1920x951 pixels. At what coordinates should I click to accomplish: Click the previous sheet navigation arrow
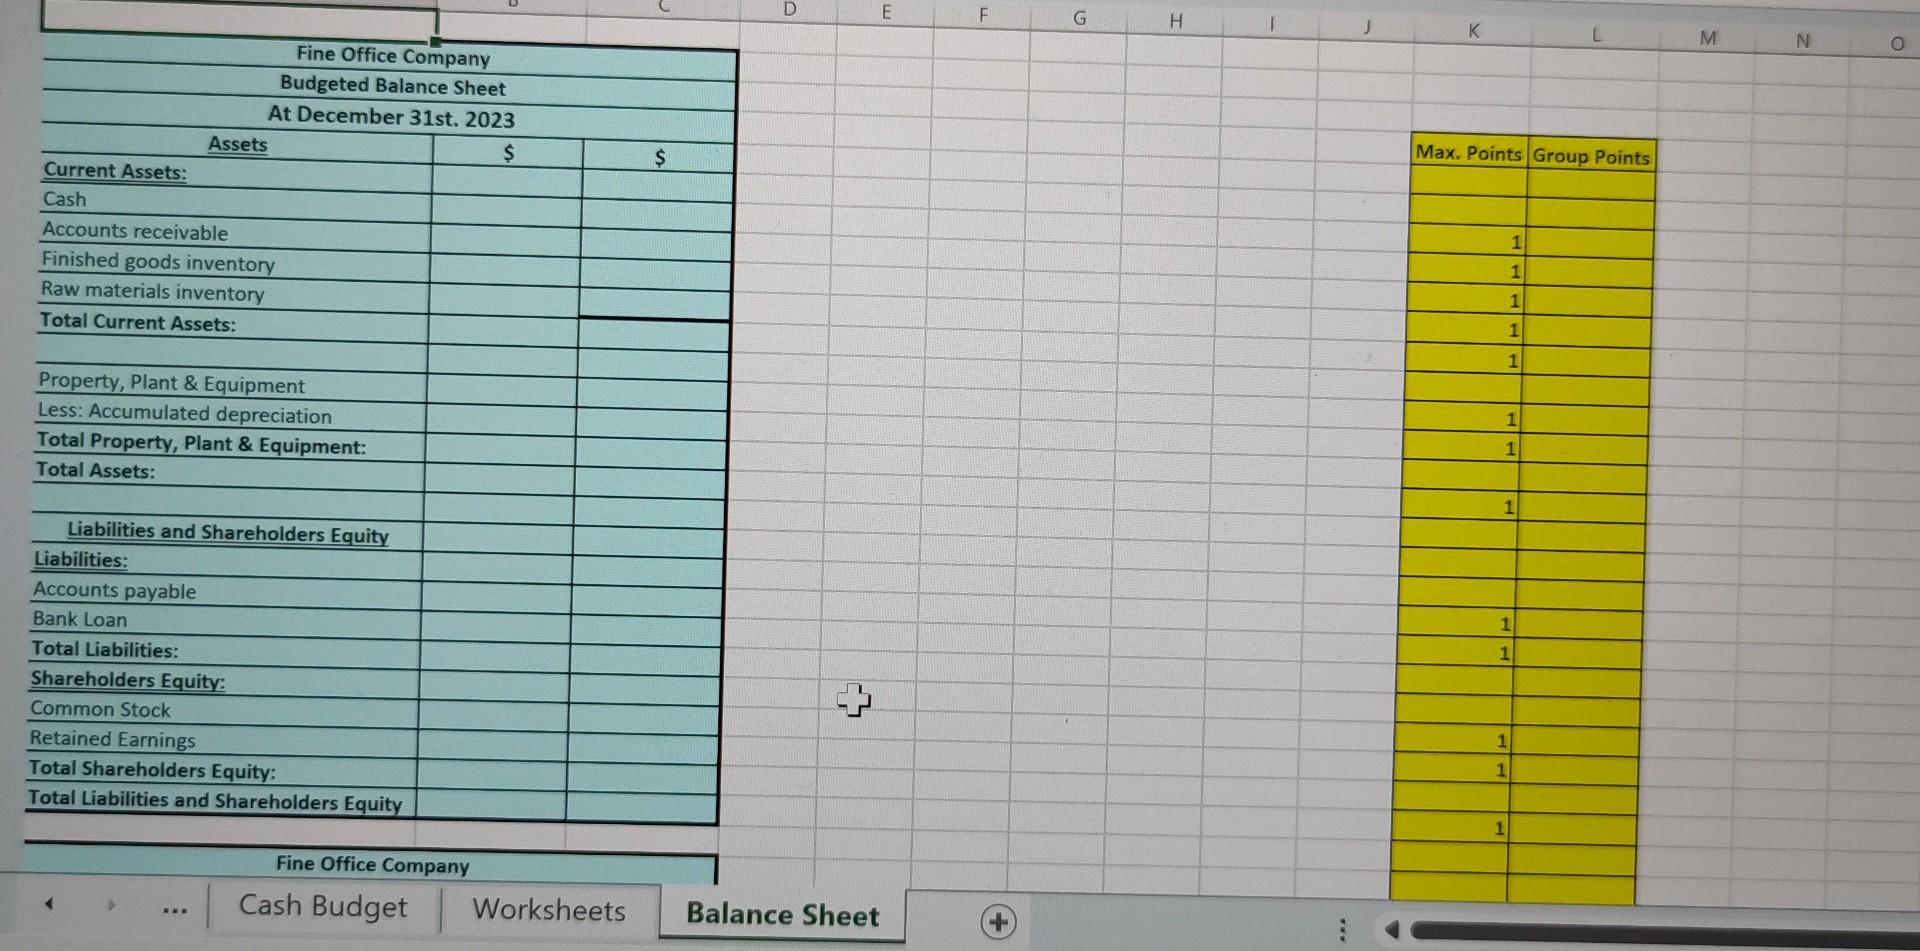point(48,905)
